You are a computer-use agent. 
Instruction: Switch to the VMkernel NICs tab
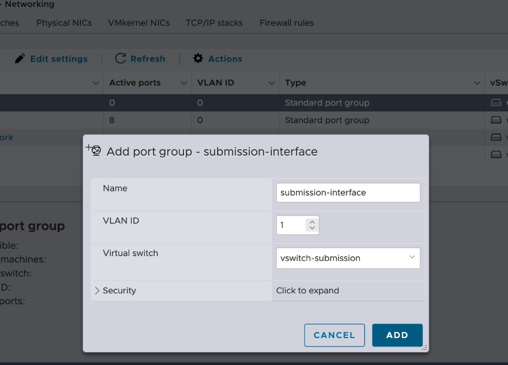coord(139,23)
